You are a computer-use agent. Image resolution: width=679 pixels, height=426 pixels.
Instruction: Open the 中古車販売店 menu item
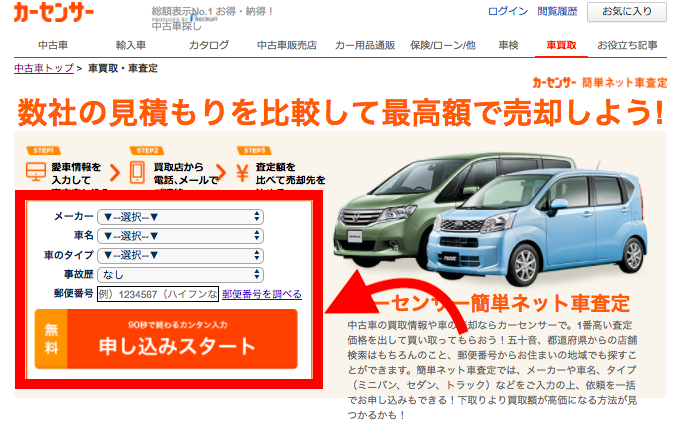[287, 45]
